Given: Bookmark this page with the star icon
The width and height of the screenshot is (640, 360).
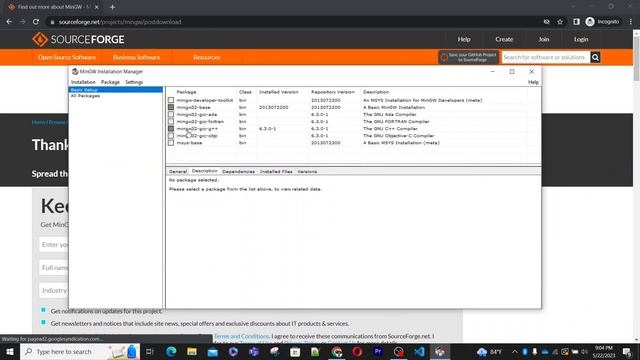Looking at the screenshot, I should click(x=560, y=22).
